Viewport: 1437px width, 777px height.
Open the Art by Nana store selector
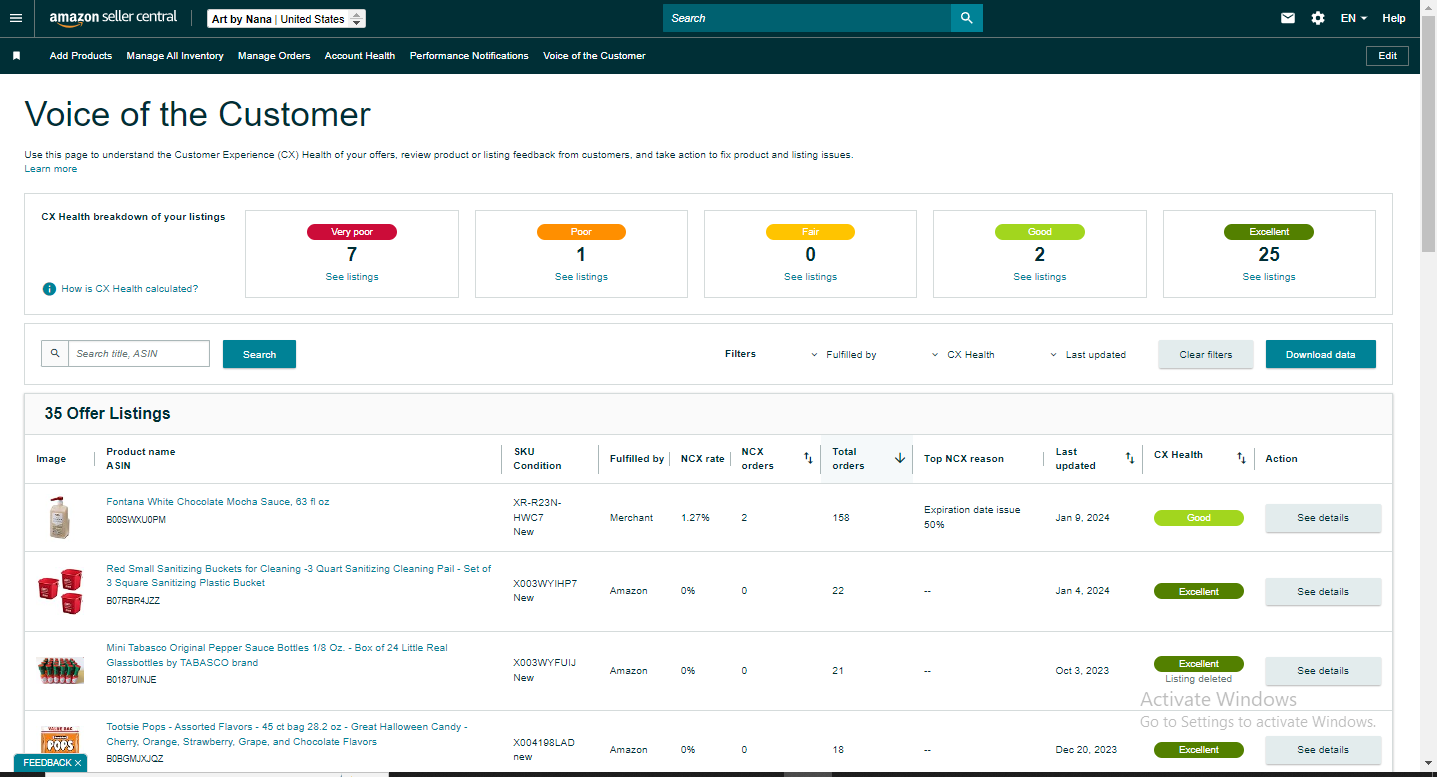[x=287, y=19]
